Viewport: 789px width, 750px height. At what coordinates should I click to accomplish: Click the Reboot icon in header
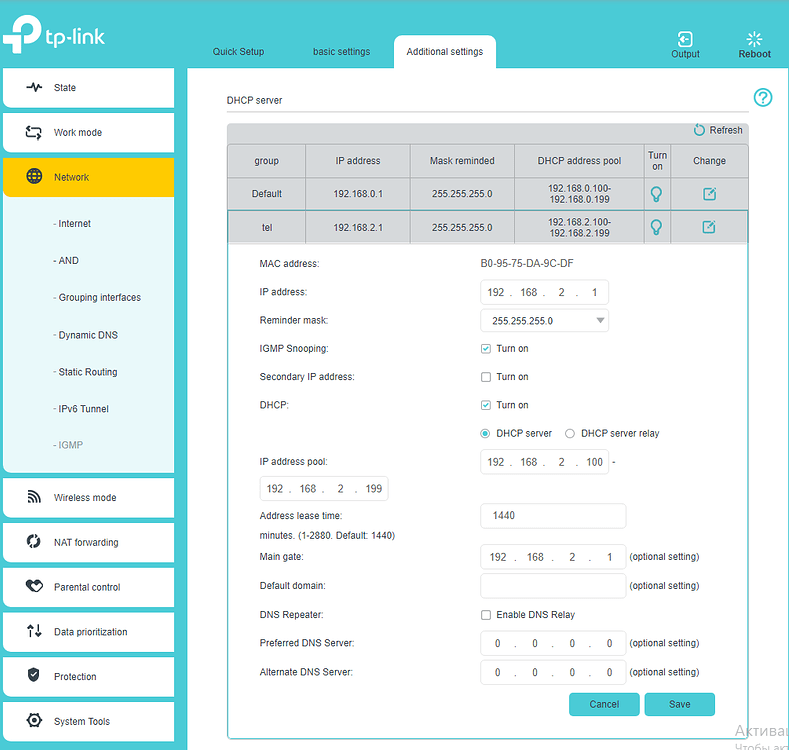(754, 39)
